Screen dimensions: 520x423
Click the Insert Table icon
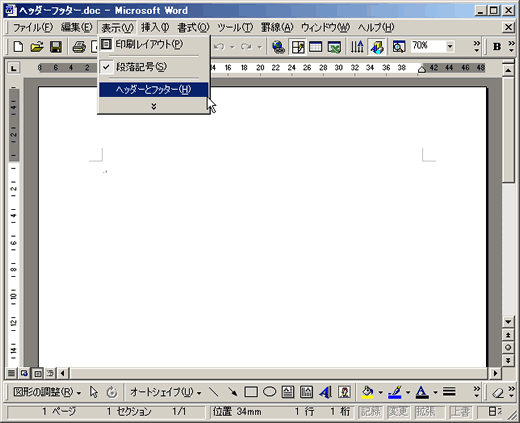(315, 47)
